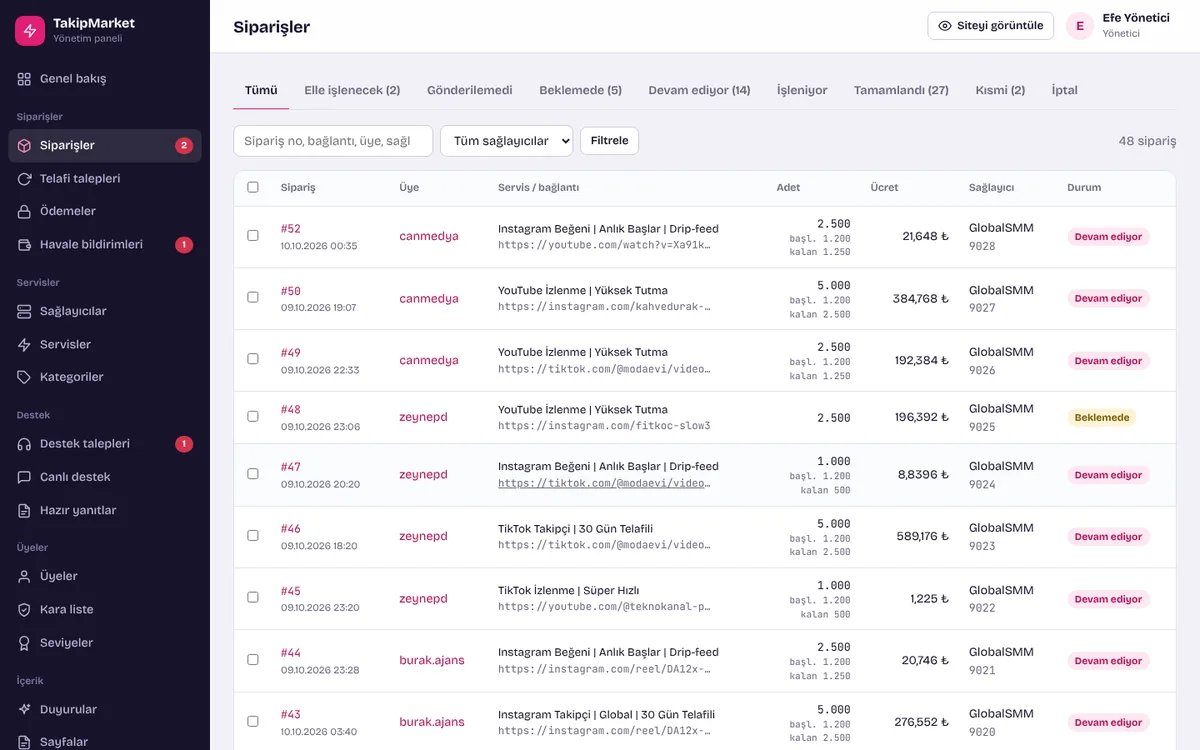Click the Ödemeler lock icon
This screenshot has width=1200, height=750.
[24, 212]
